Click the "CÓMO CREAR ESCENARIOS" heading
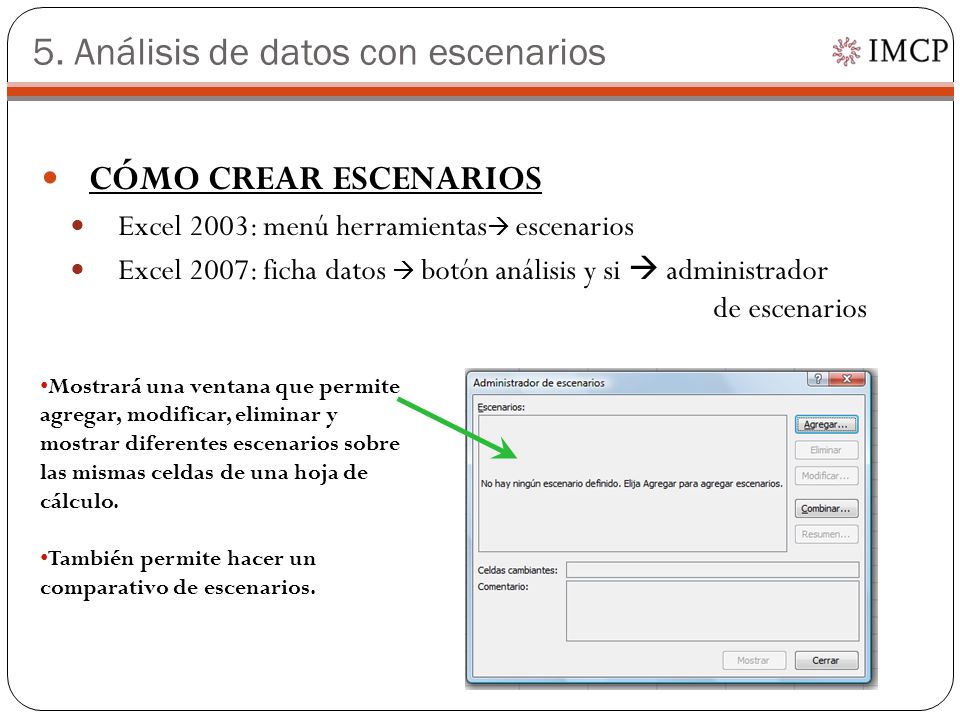 coord(315,178)
